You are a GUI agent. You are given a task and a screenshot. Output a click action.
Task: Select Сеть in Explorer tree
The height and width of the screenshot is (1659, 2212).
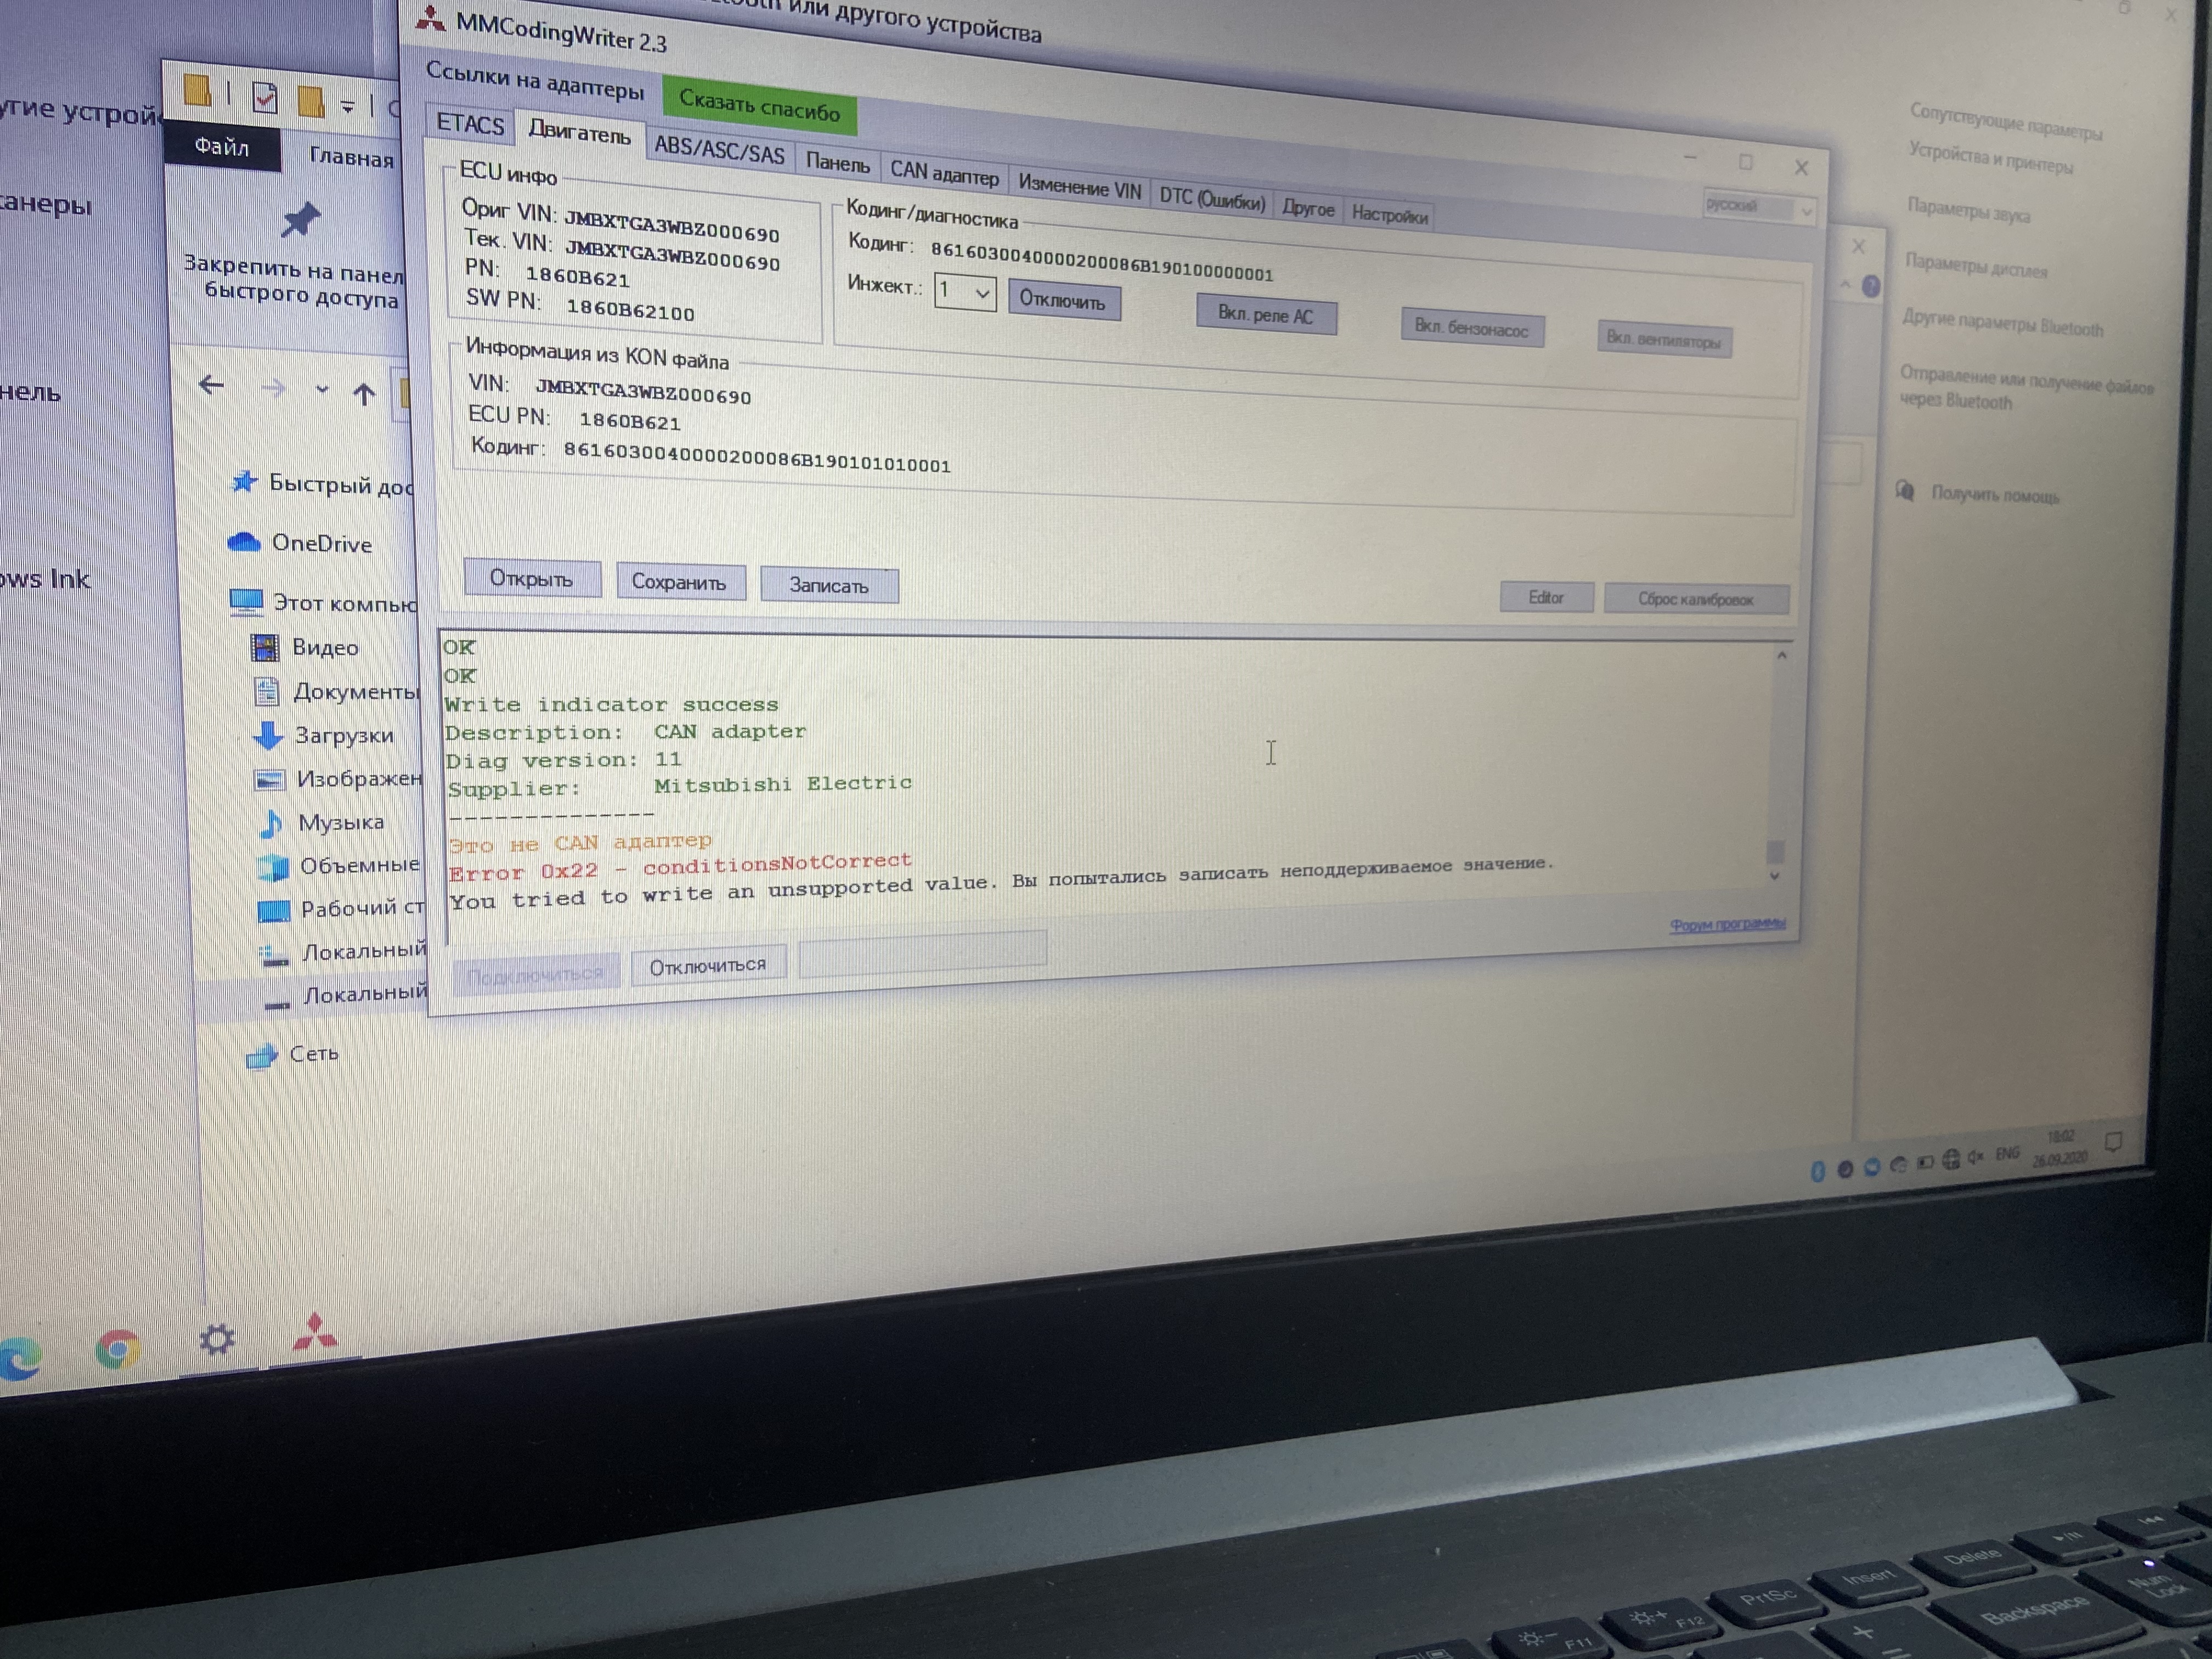tap(292, 1054)
